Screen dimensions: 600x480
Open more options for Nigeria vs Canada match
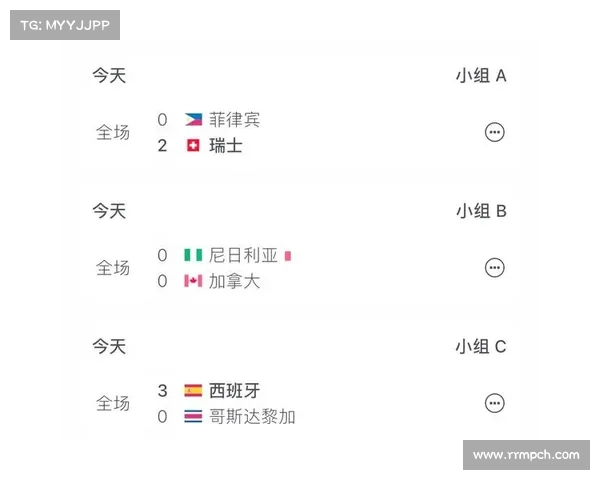click(494, 268)
